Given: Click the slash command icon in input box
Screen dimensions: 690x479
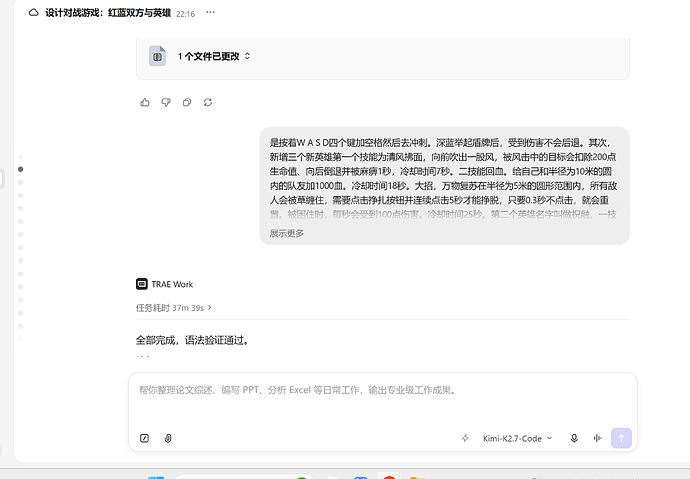Looking at the screenshot, I should (144, 438).
